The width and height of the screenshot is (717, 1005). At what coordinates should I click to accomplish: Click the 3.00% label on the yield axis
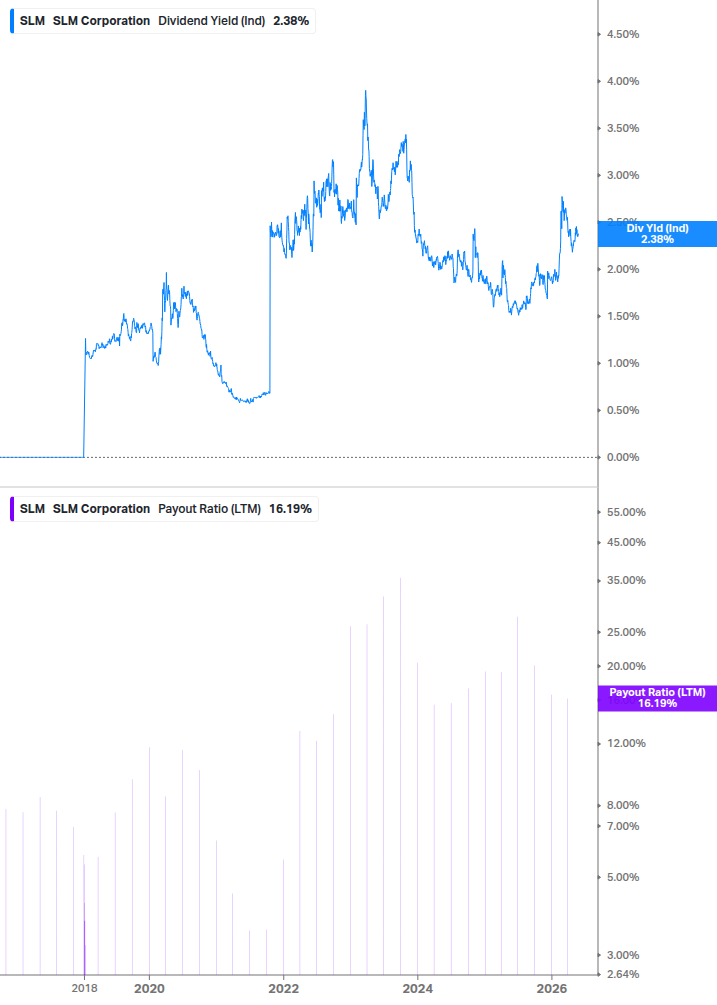tap(623, 176)
